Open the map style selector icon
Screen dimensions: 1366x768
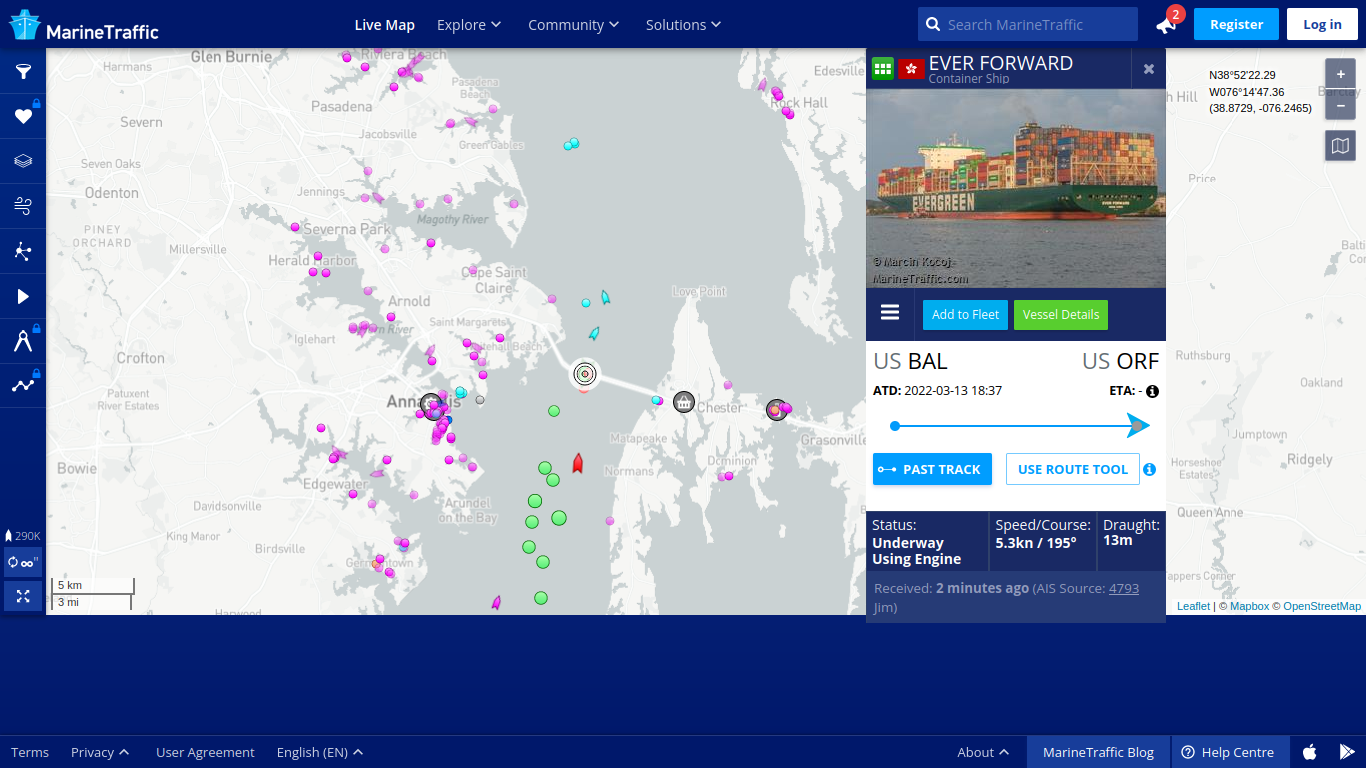coord(1341,146)
